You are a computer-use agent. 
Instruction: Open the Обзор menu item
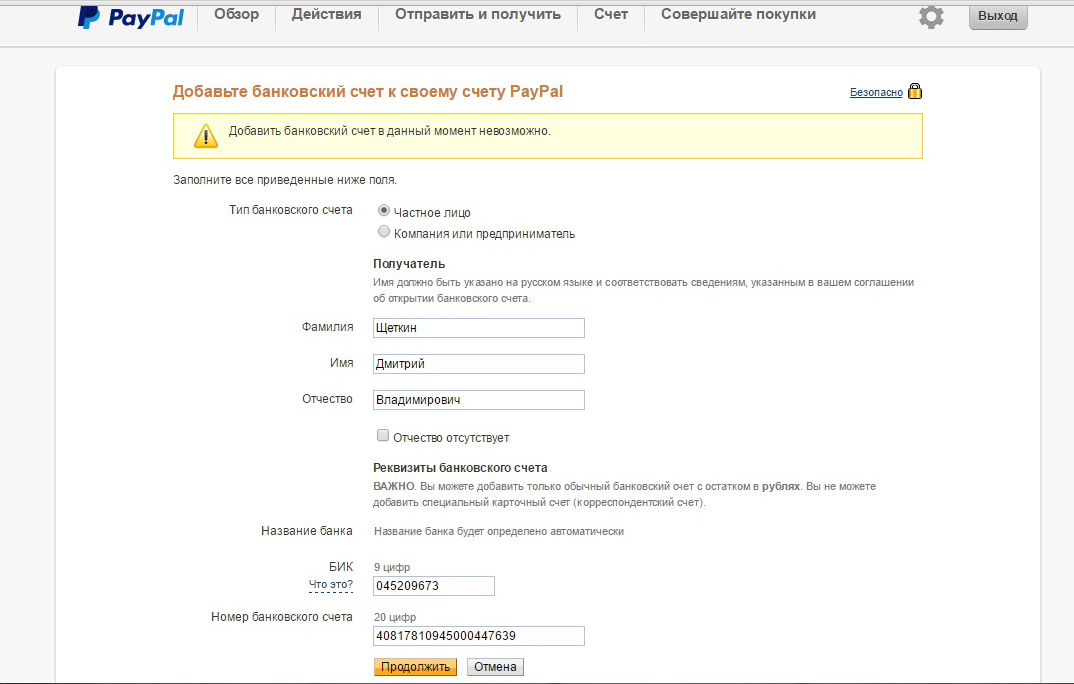coord(236,14)
